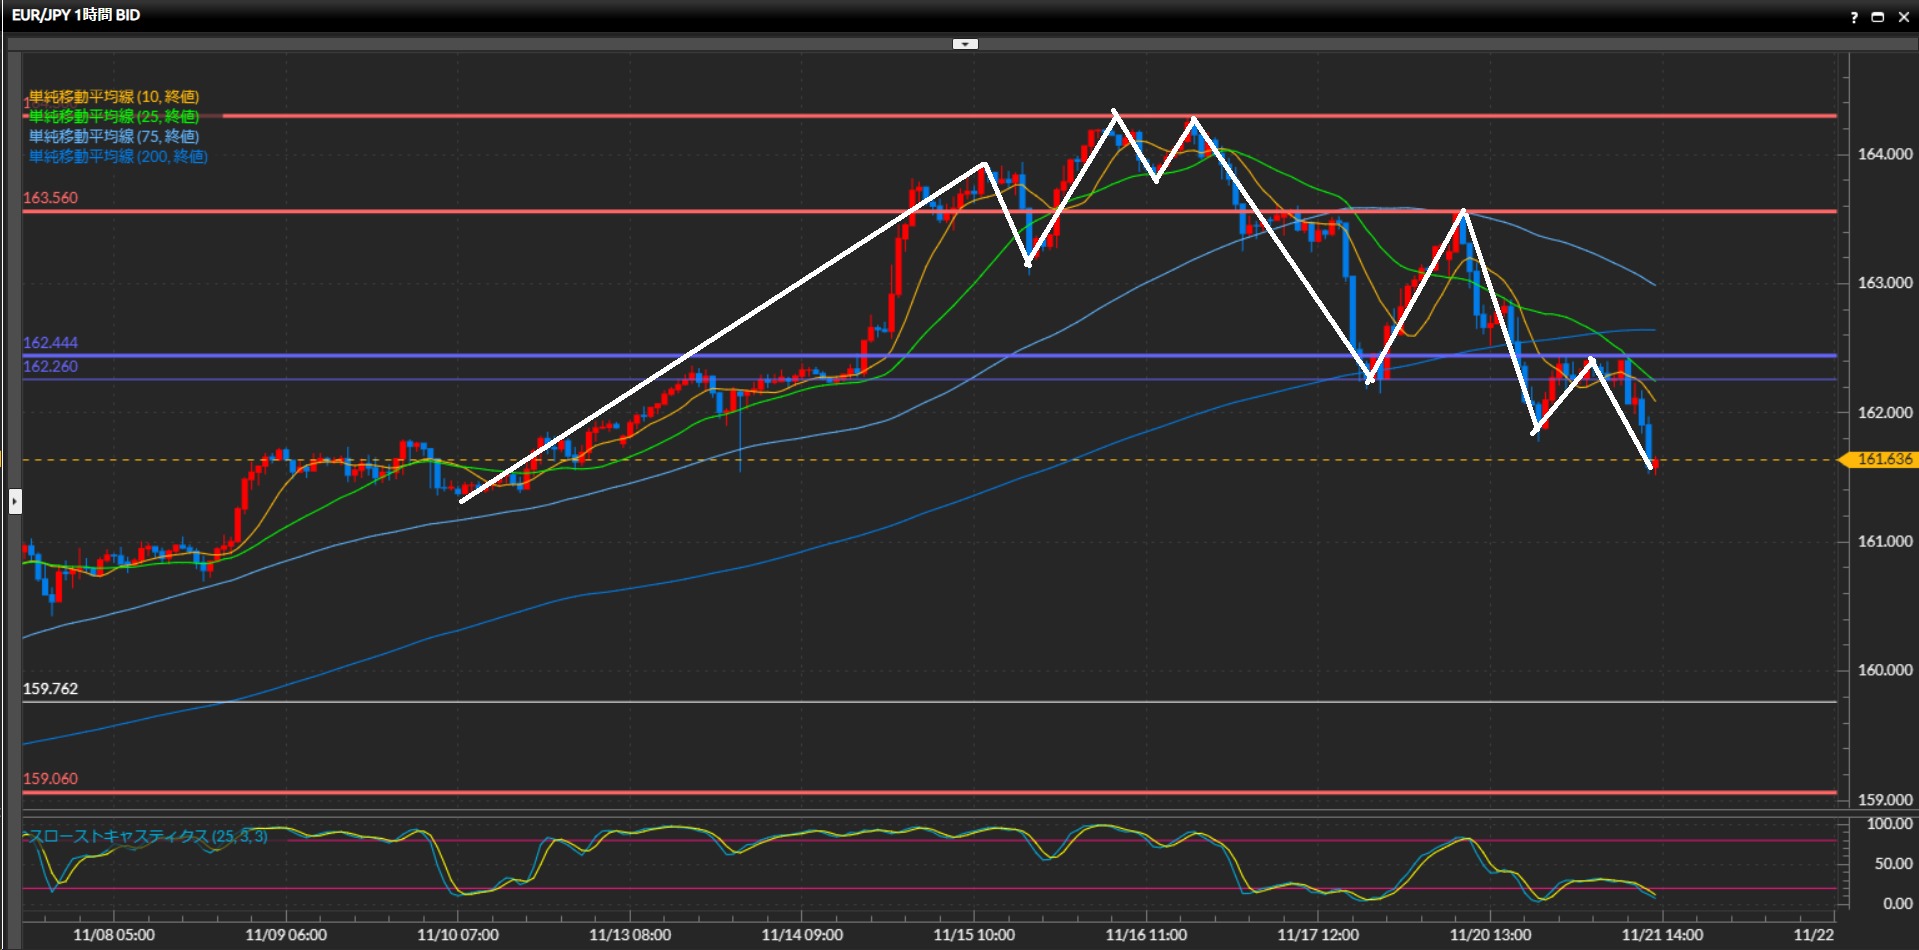Select the red 163.560 horizontal line label
This screenshot has height=950, width=1919.
tap(50, 198)
